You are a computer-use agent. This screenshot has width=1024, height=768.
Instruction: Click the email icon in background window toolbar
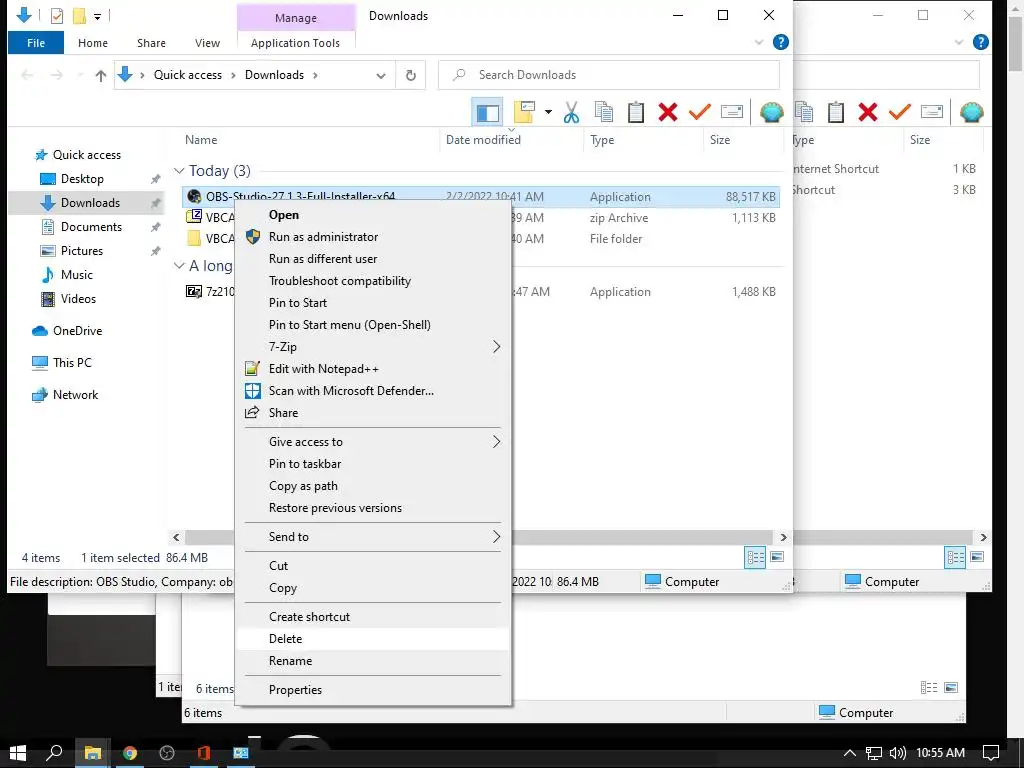click(x=932, y=112)
